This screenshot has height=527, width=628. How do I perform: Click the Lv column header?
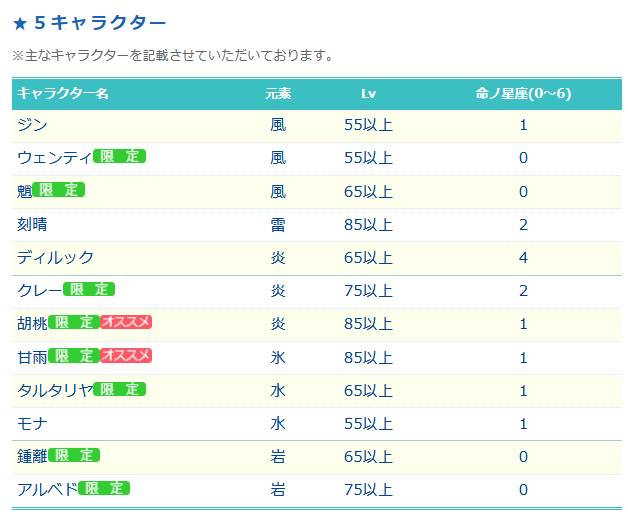click(x=368, y=94)
